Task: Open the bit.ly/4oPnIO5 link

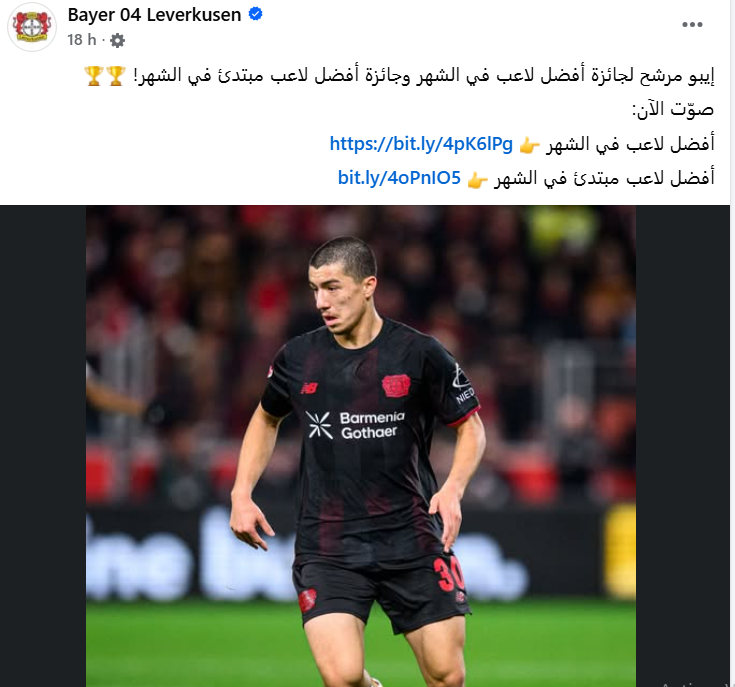Action: point(399,178)
